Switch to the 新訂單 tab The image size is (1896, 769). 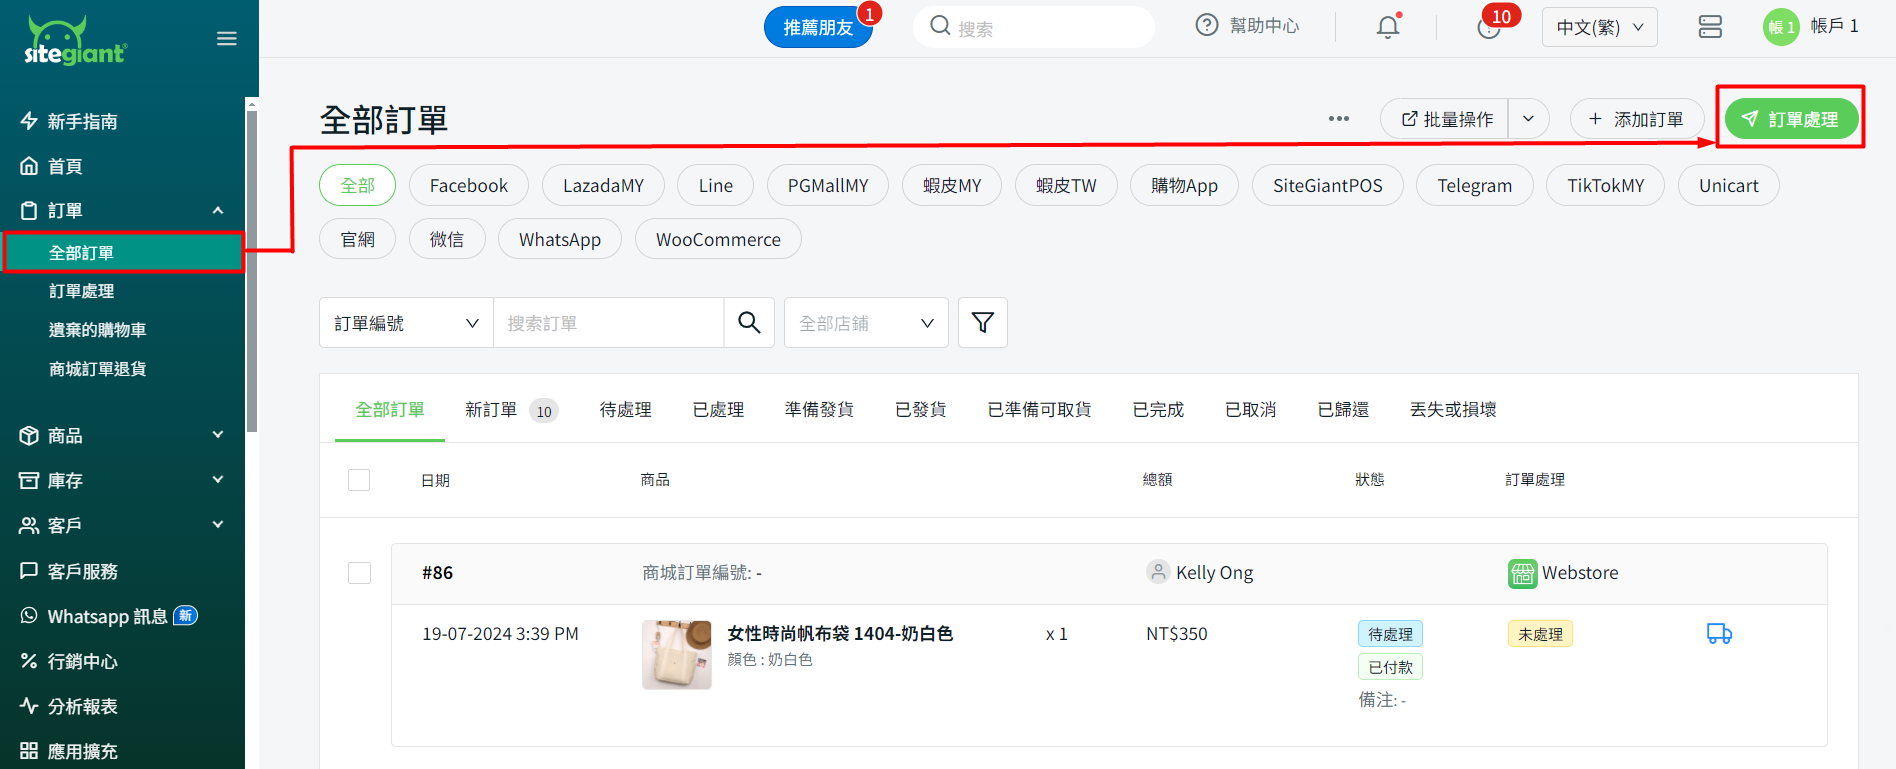491,410
